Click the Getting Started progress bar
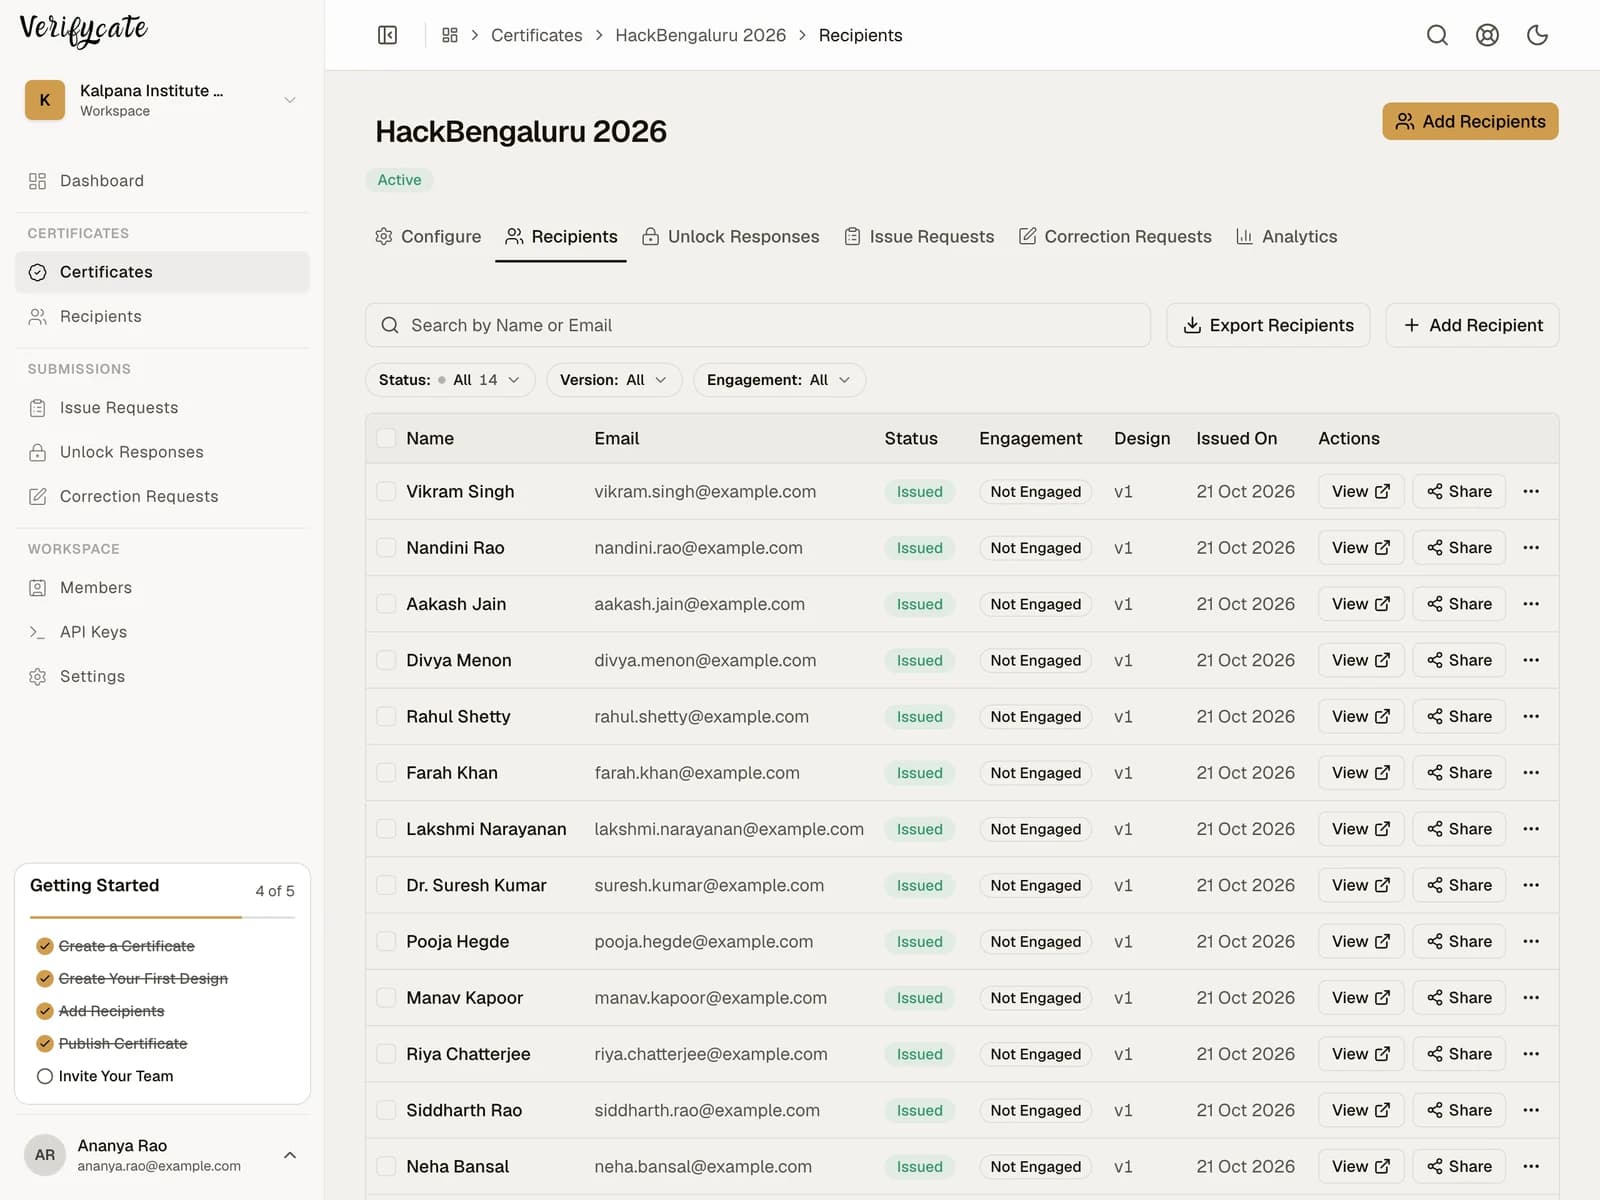The height and width of the screenshot is (1200, 1600). [x=162, y=917]
